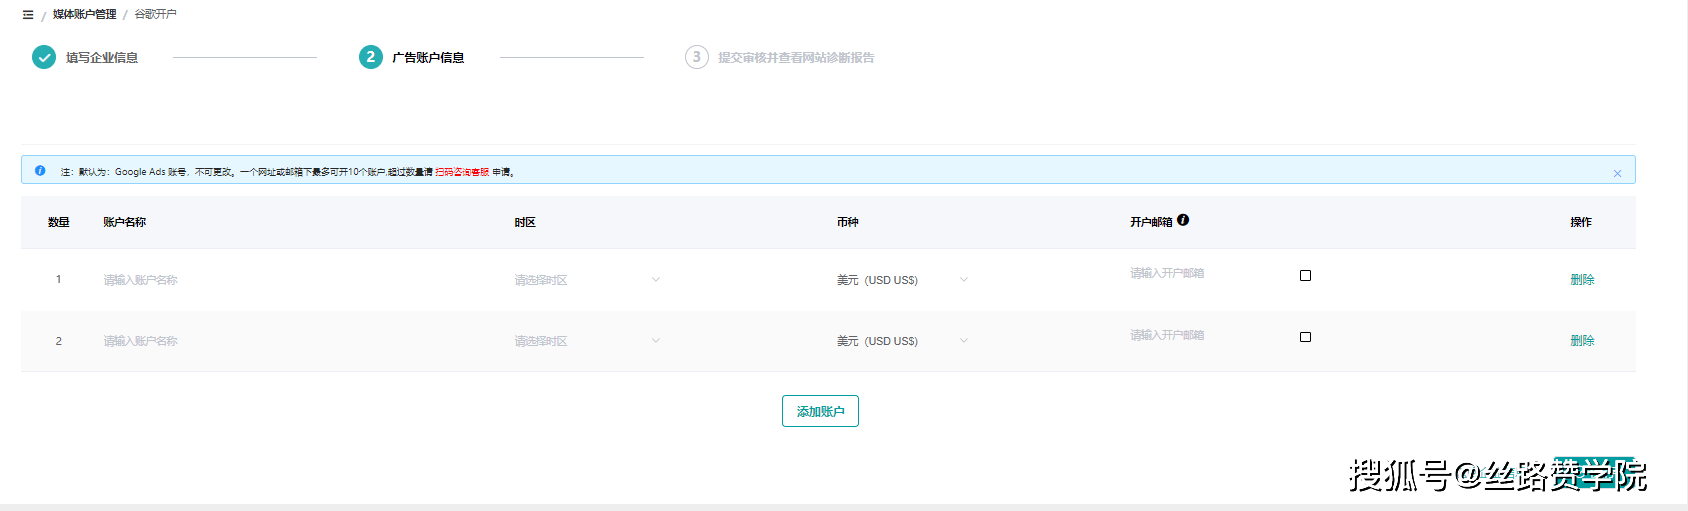1688x511 pixels.
Task: Click the info icon beside 开户邮箱 header
Action: (1183, 220)
